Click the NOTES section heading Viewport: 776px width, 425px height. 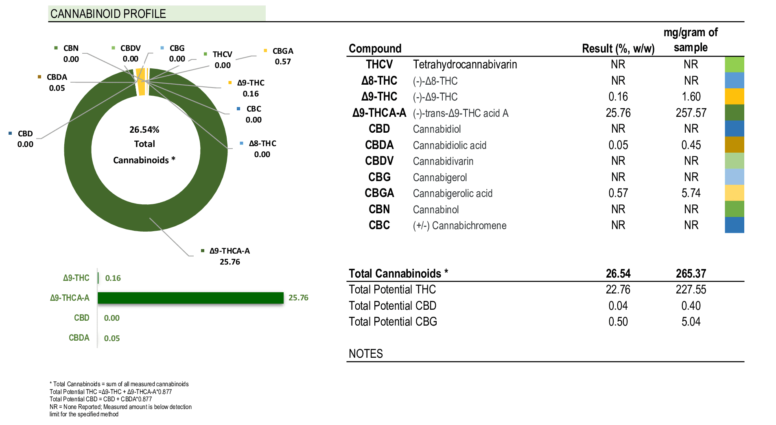pos(369,354)
